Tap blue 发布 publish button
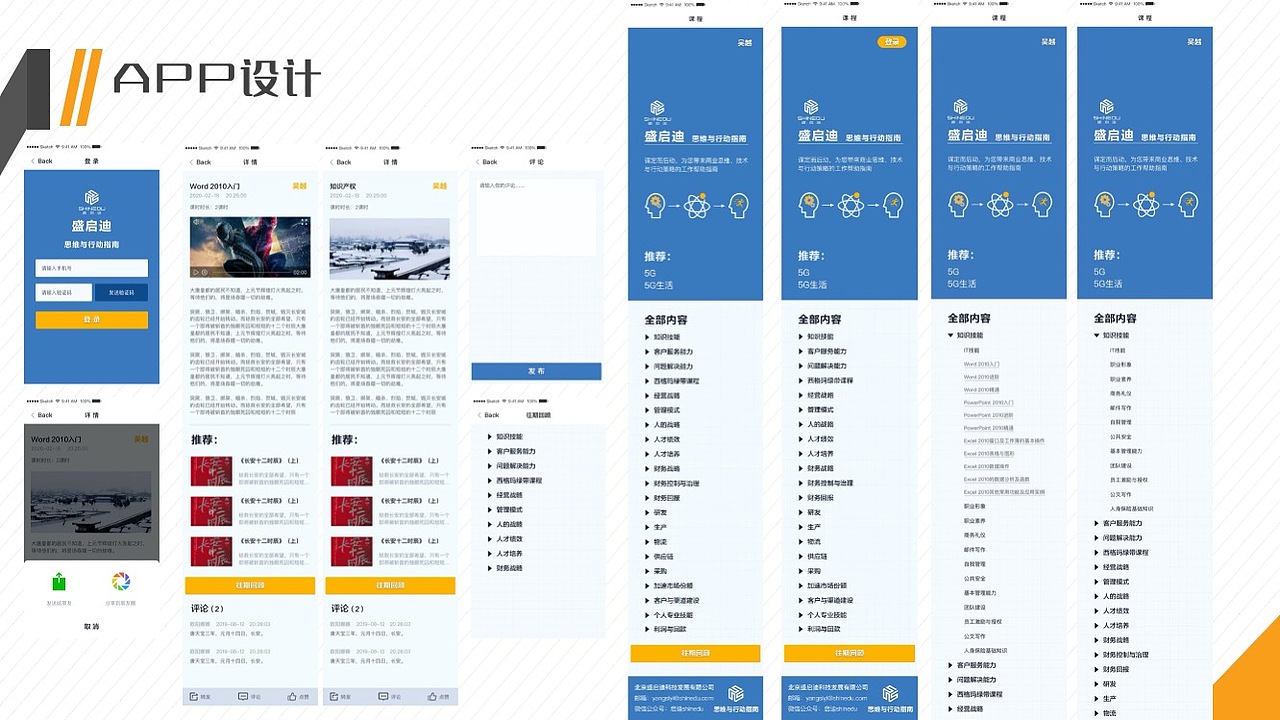Image resolution: width=1280 pixels, height=720 pixels. (x=536, y=371)
